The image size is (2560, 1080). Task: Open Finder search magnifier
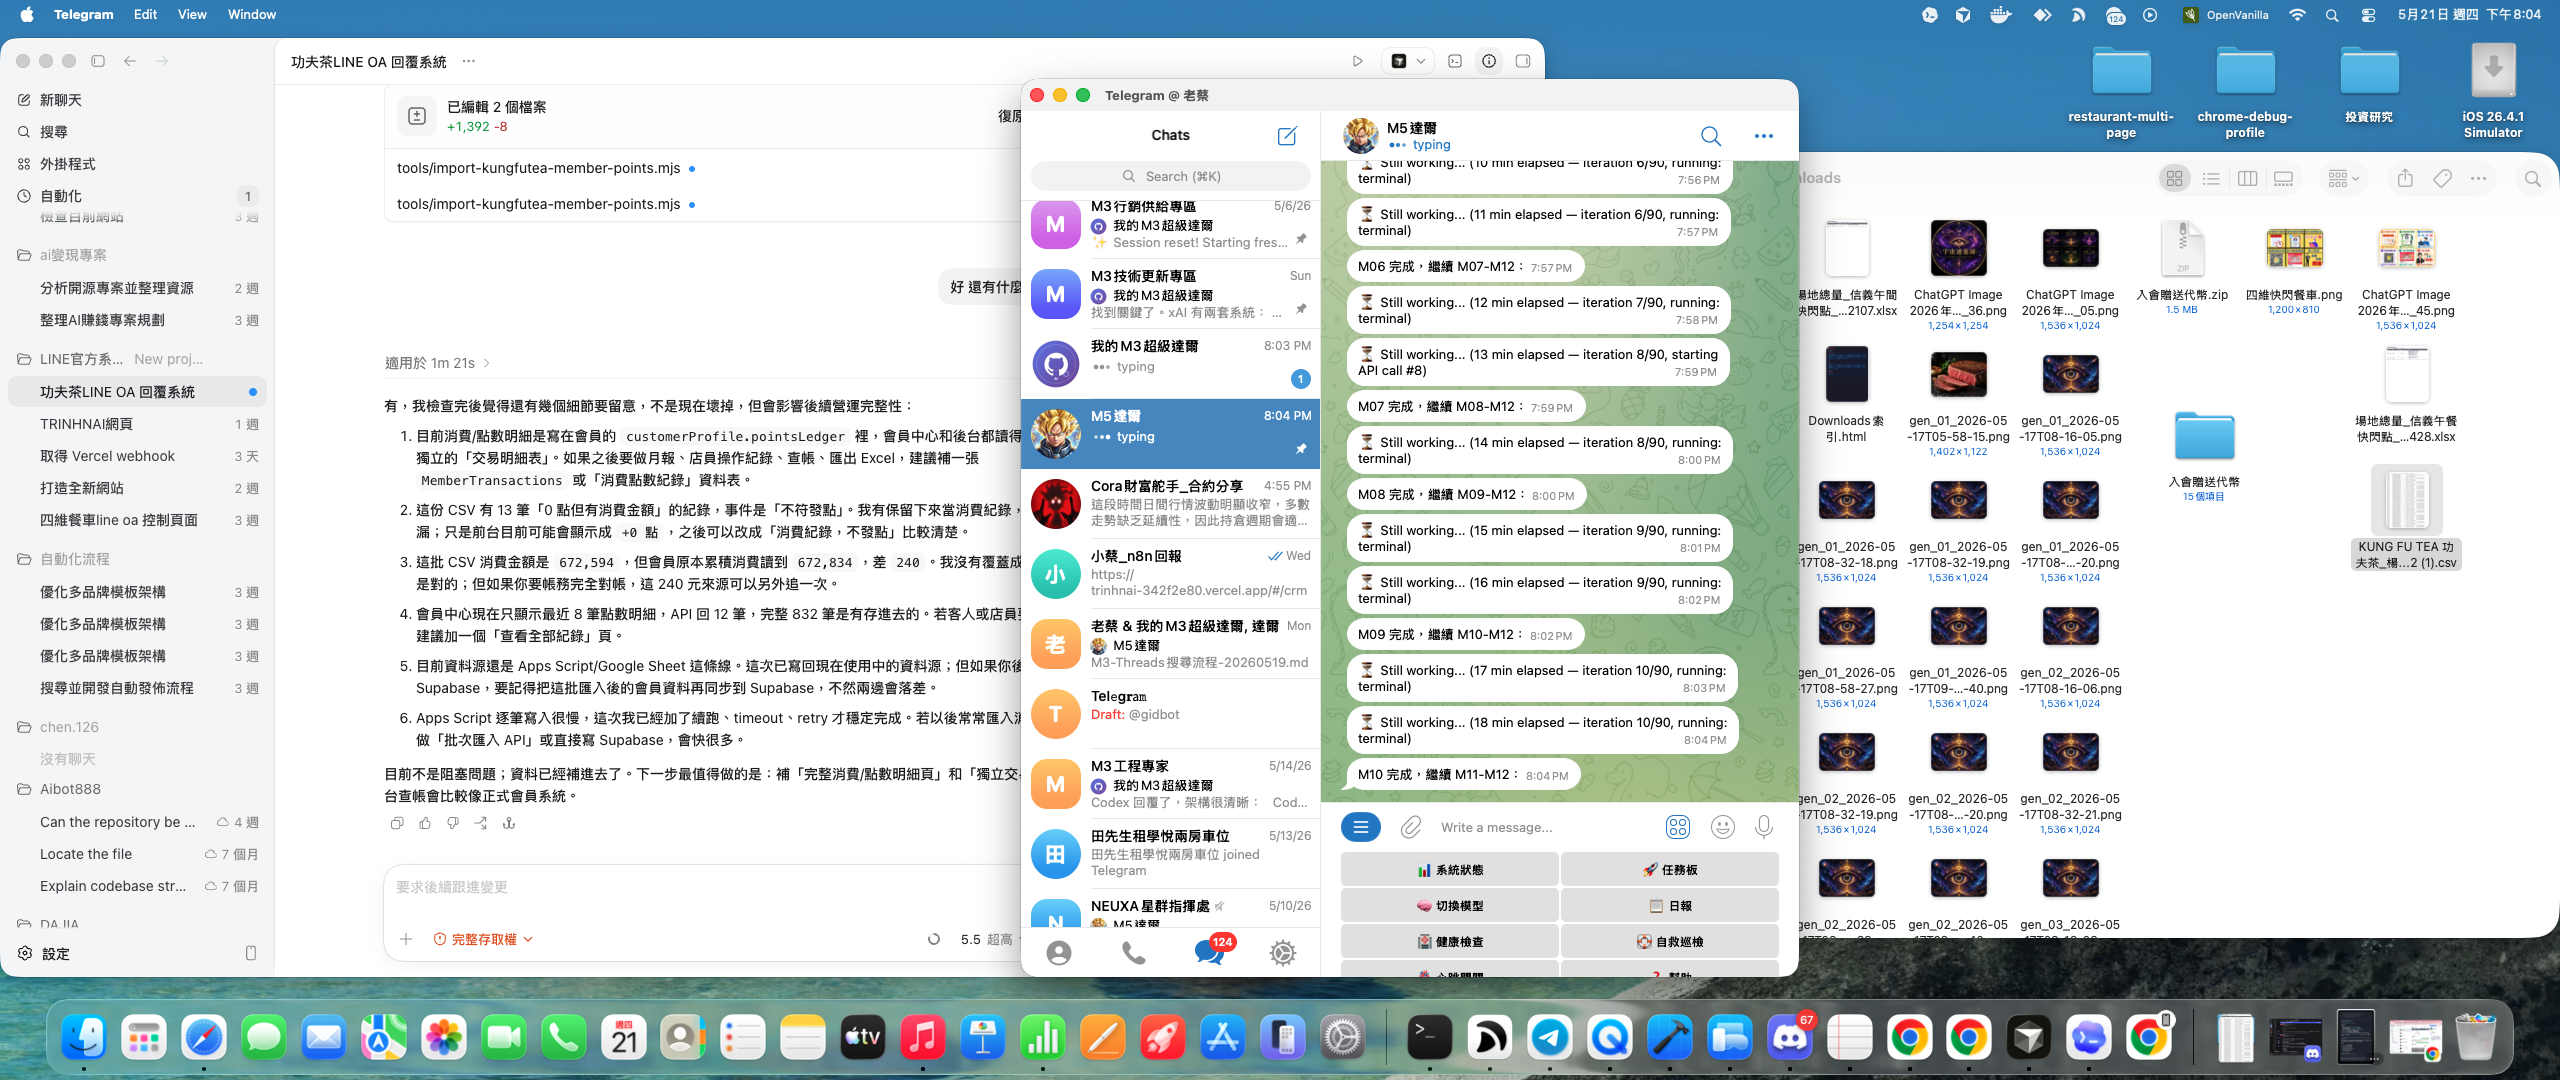(x=2532, y=178)
